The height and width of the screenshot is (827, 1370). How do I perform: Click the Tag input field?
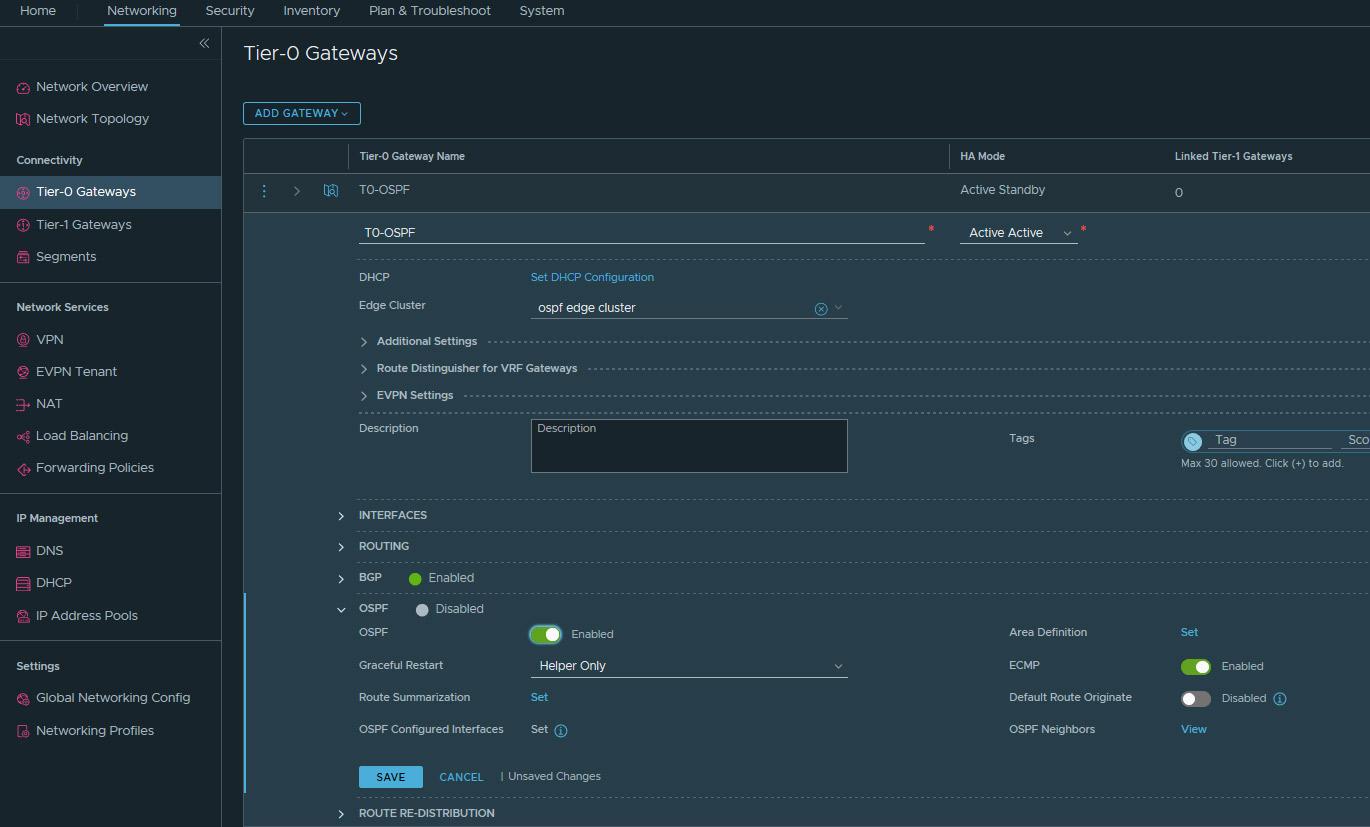tap(1270, 440)
